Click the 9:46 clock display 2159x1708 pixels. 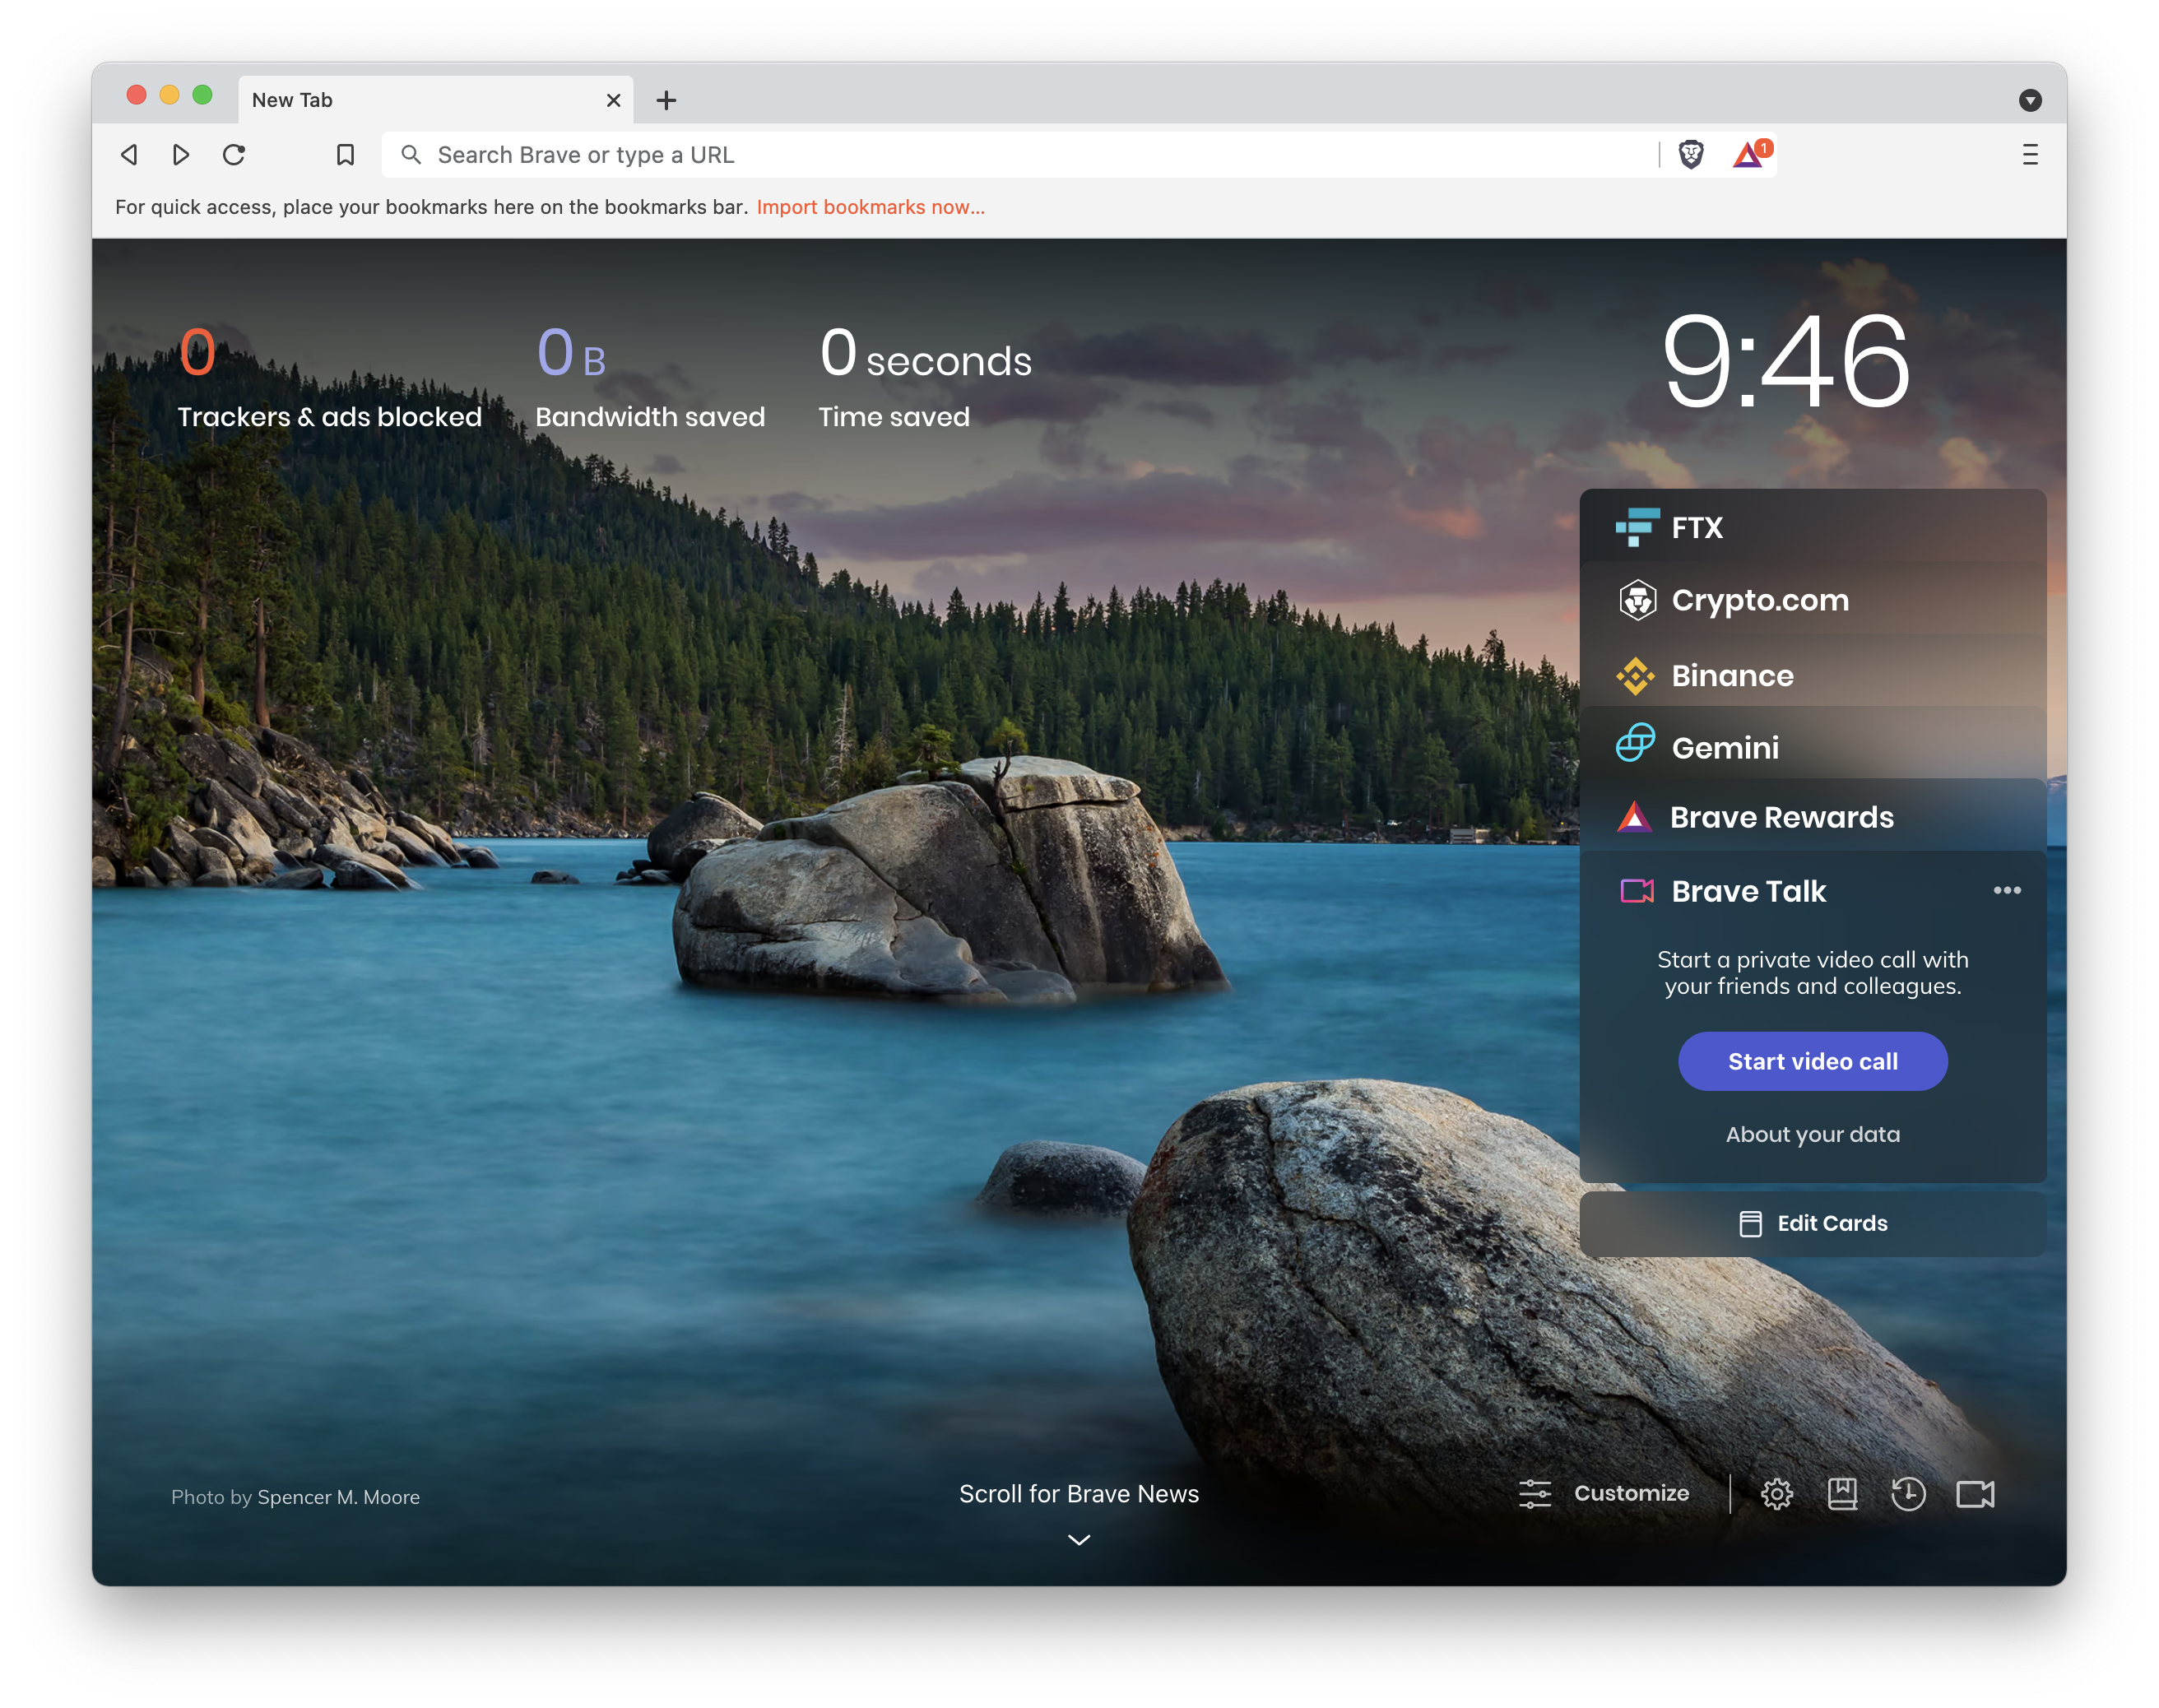coord(1786,362)
